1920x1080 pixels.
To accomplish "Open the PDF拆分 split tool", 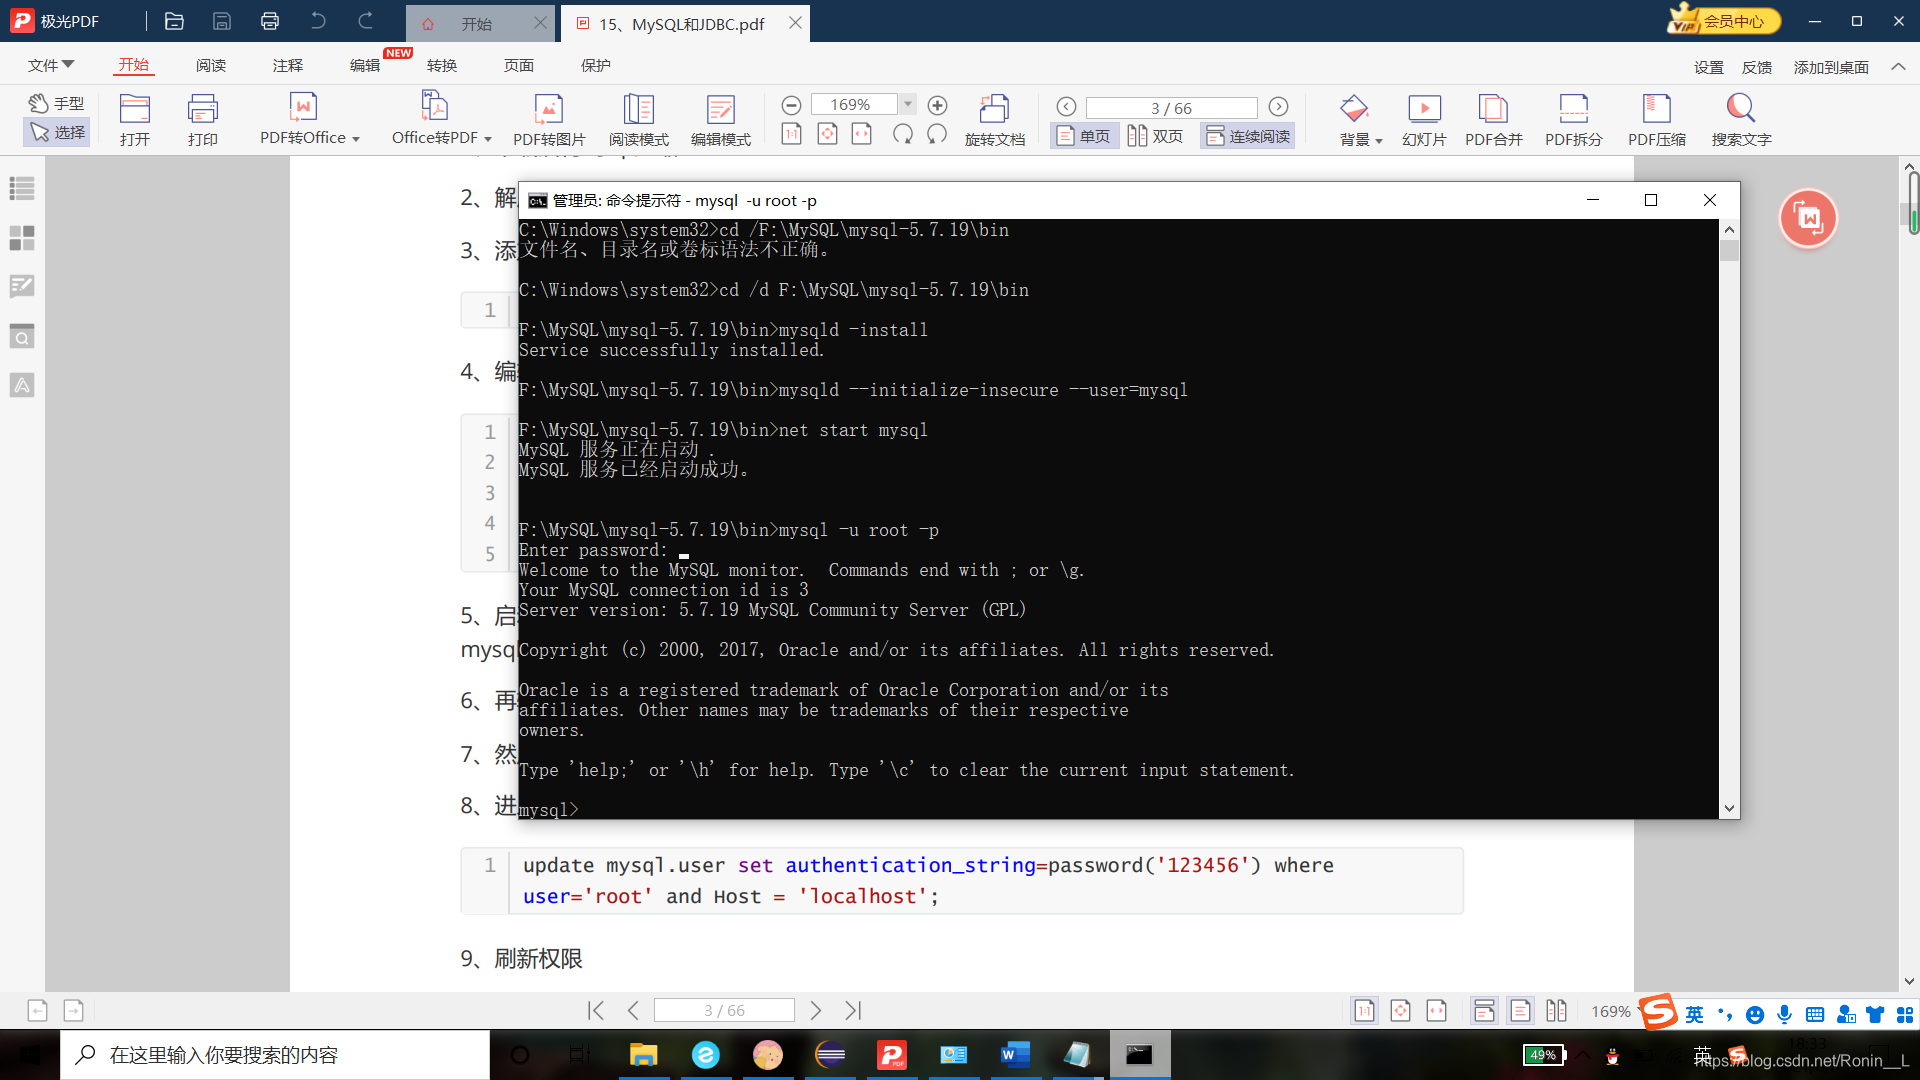I will [x=1574, y=119].
